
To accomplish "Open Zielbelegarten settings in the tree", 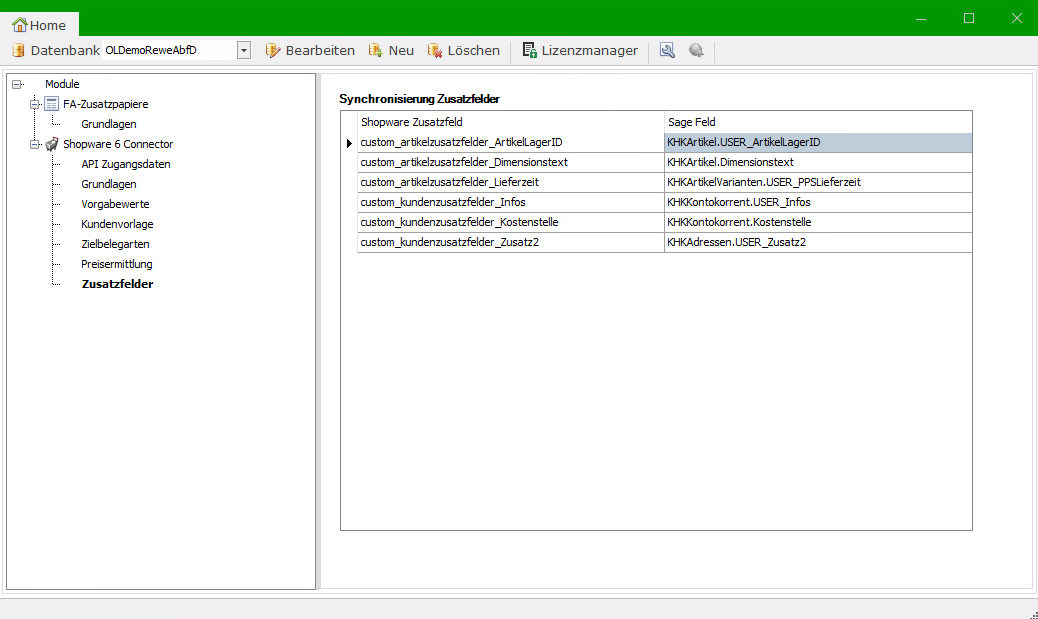I will 115,244.
